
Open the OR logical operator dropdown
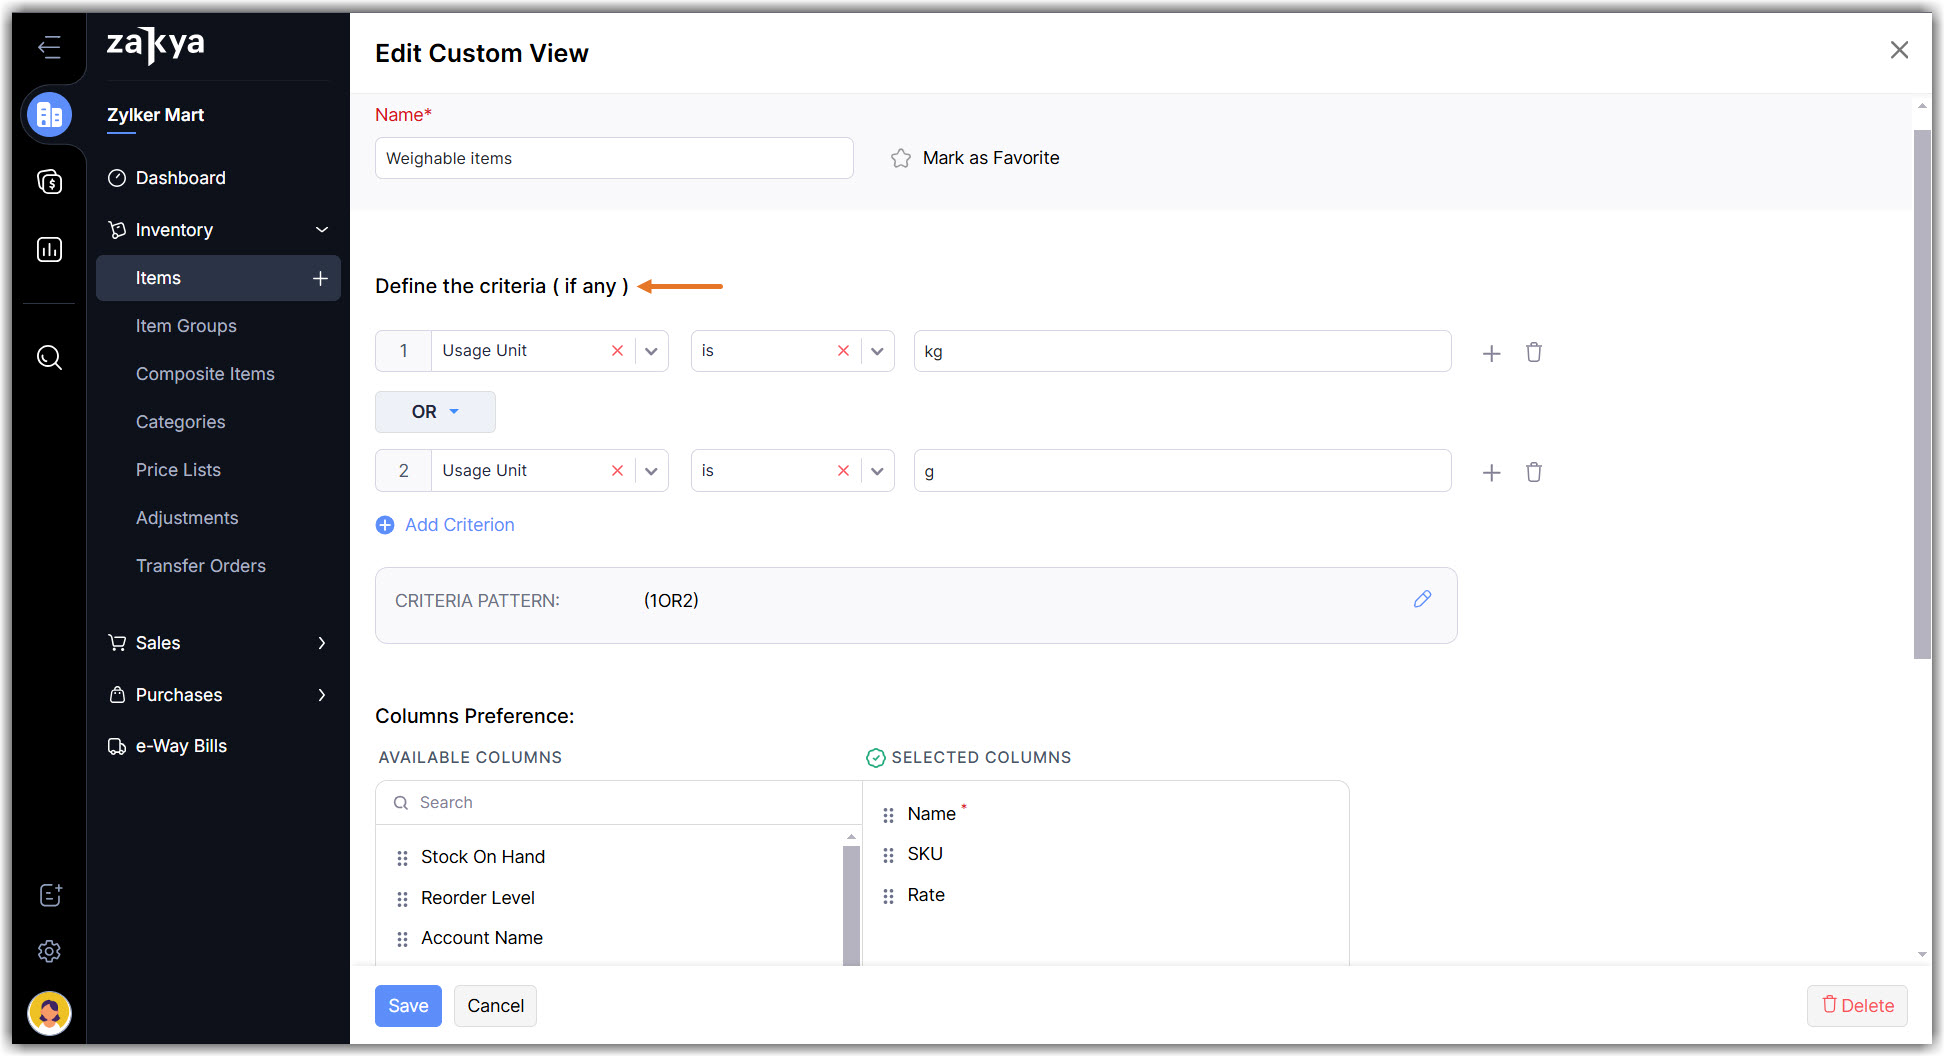coord(435,412)
